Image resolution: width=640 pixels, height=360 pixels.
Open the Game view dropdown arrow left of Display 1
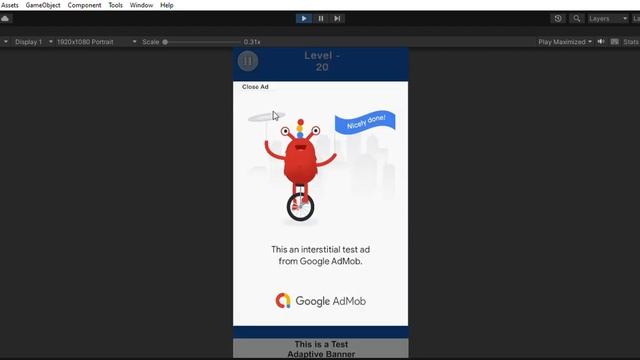pyautogui.click(x=6, y=42)
